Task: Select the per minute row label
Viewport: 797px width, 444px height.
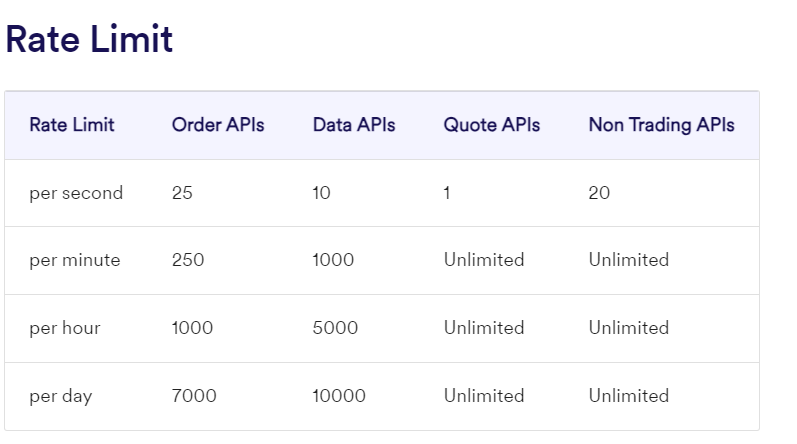Action: coord(75,260)
